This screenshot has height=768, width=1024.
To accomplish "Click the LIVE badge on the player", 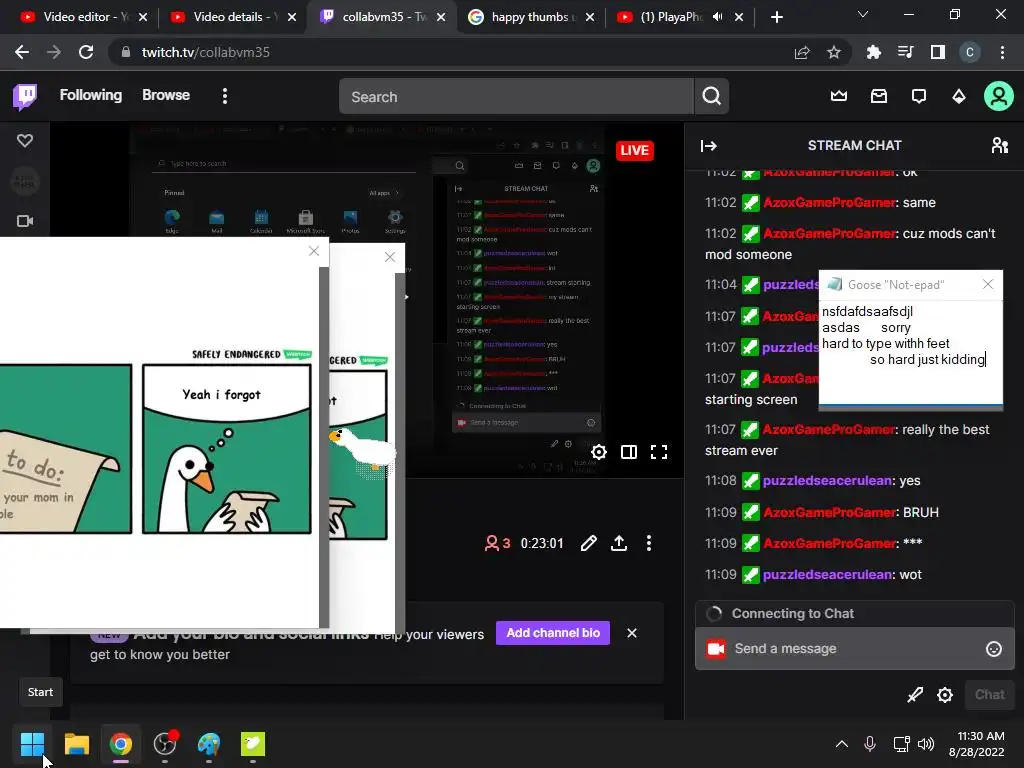I will point(634,150).
